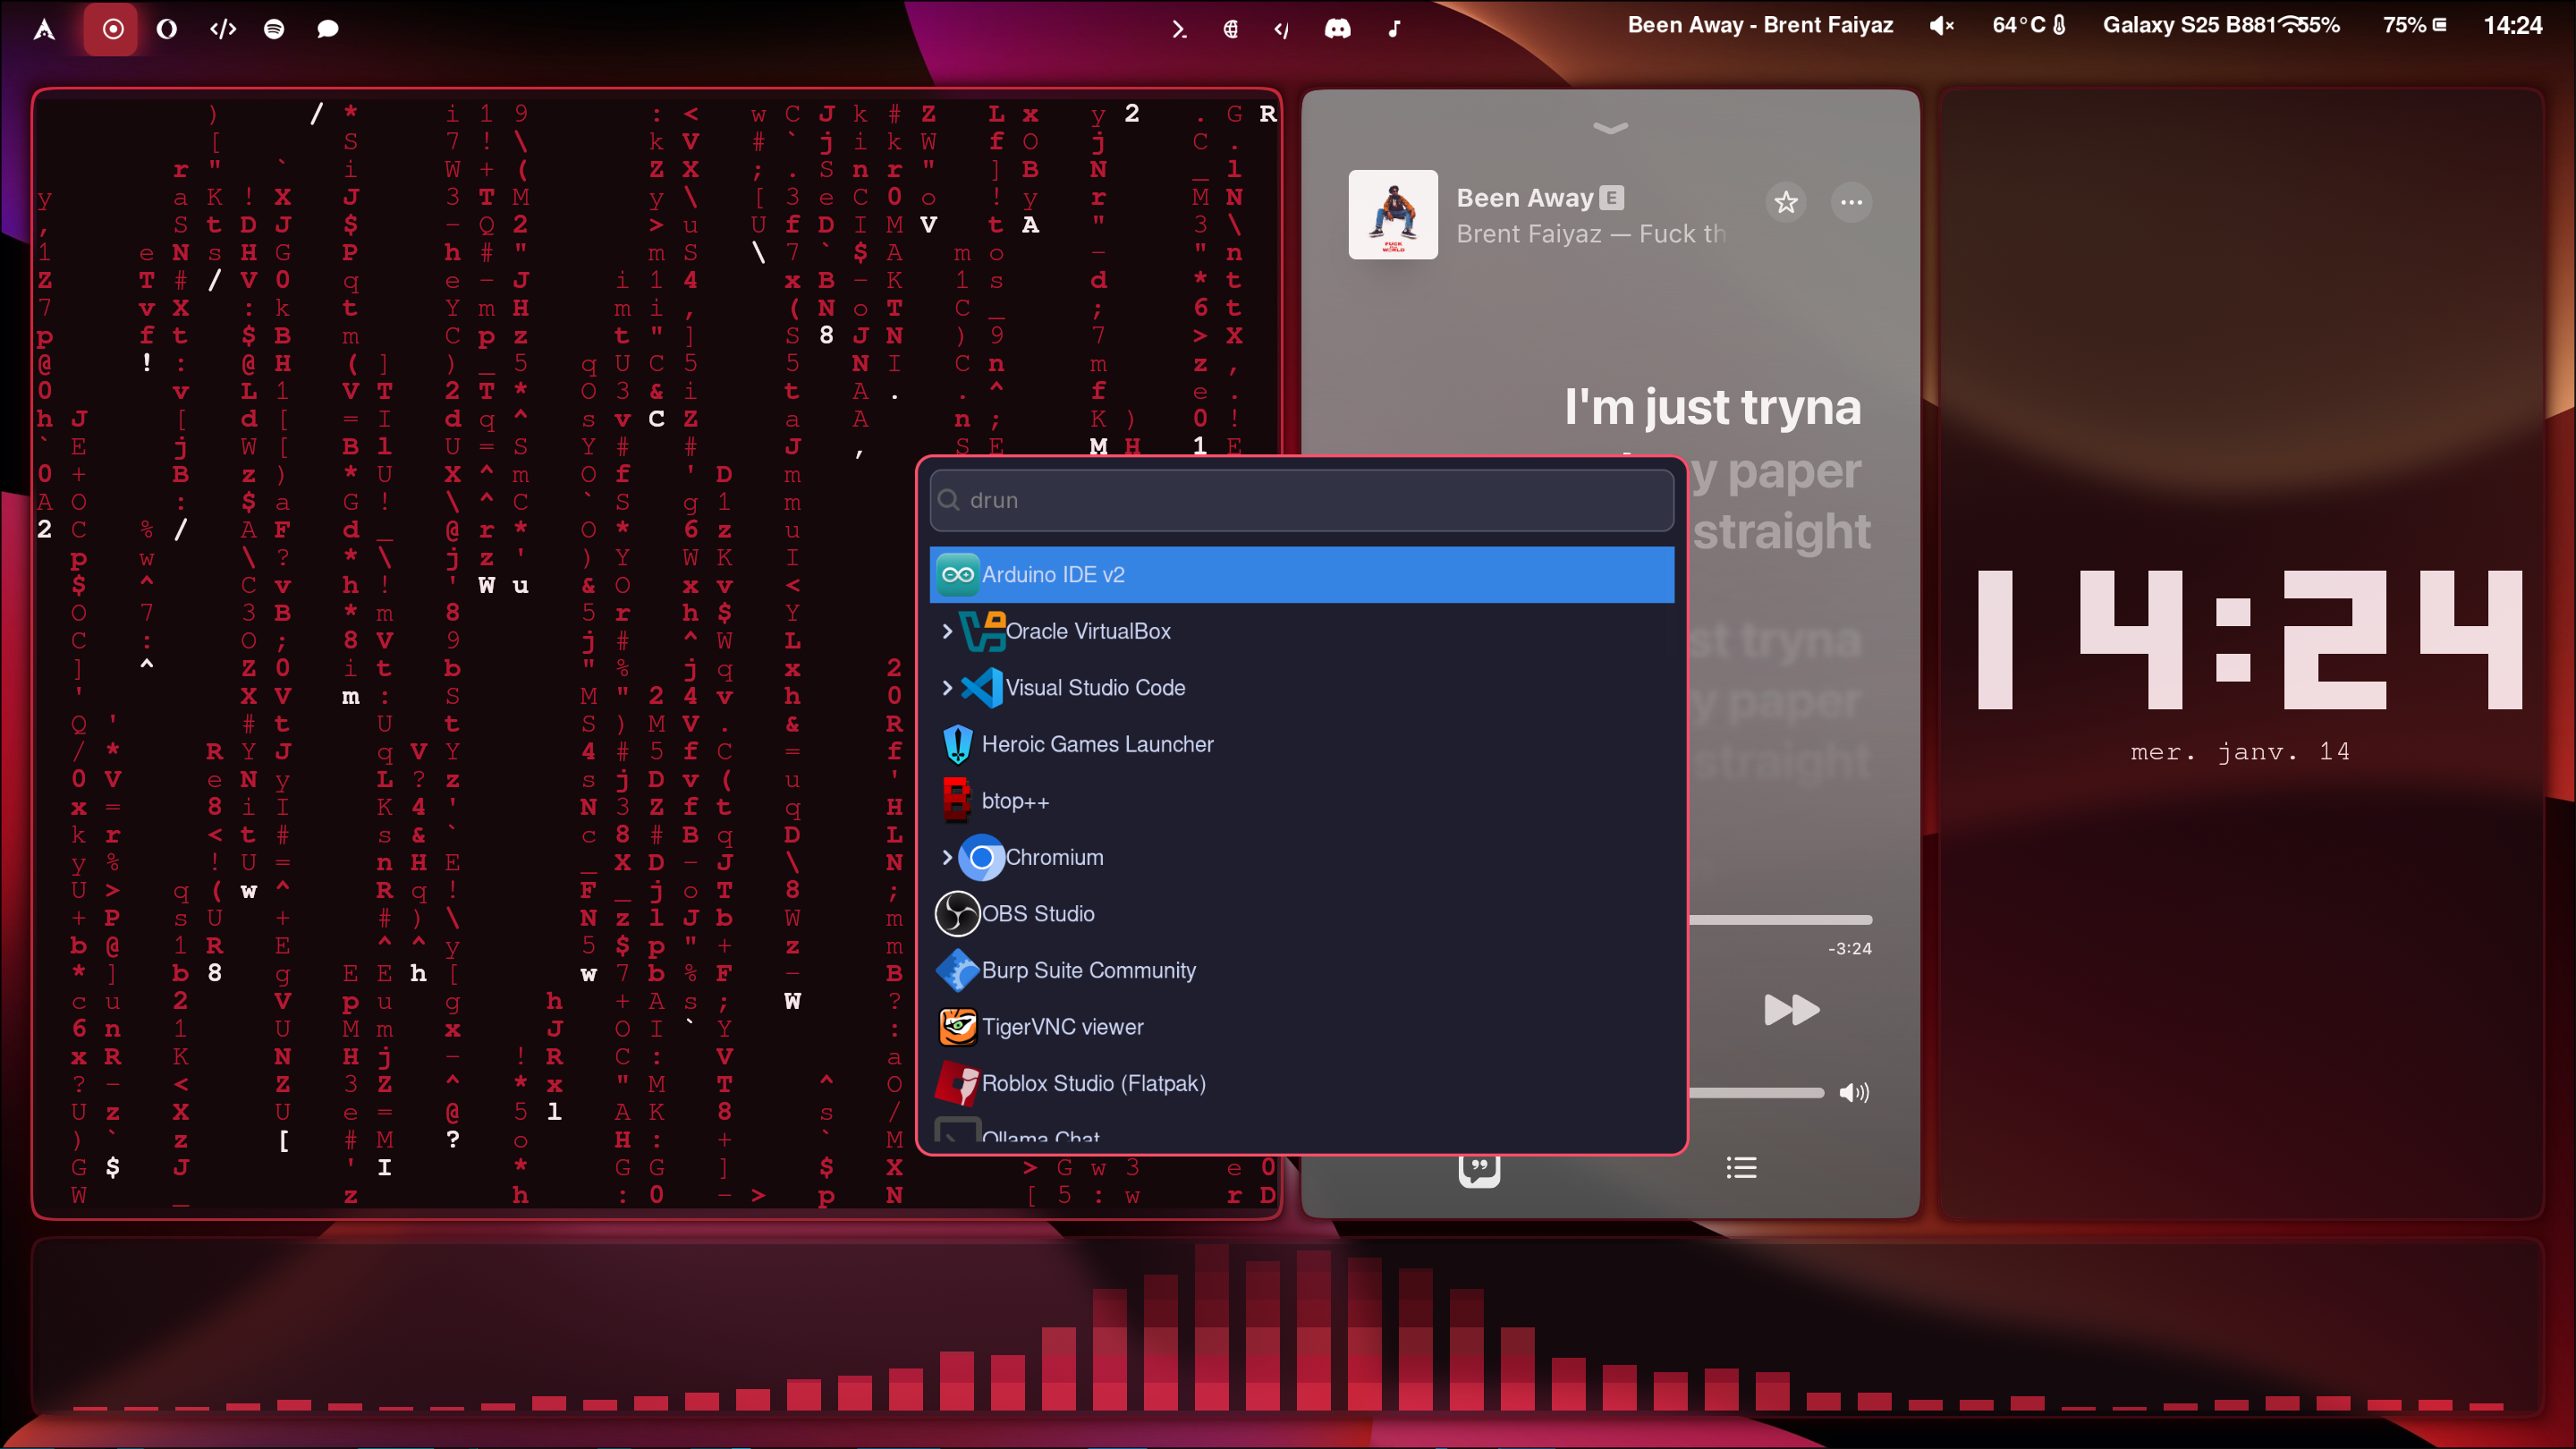Launch btop++ from the launcher
Viewport: 2576px width, 1449px height.
pos(1301,801)
